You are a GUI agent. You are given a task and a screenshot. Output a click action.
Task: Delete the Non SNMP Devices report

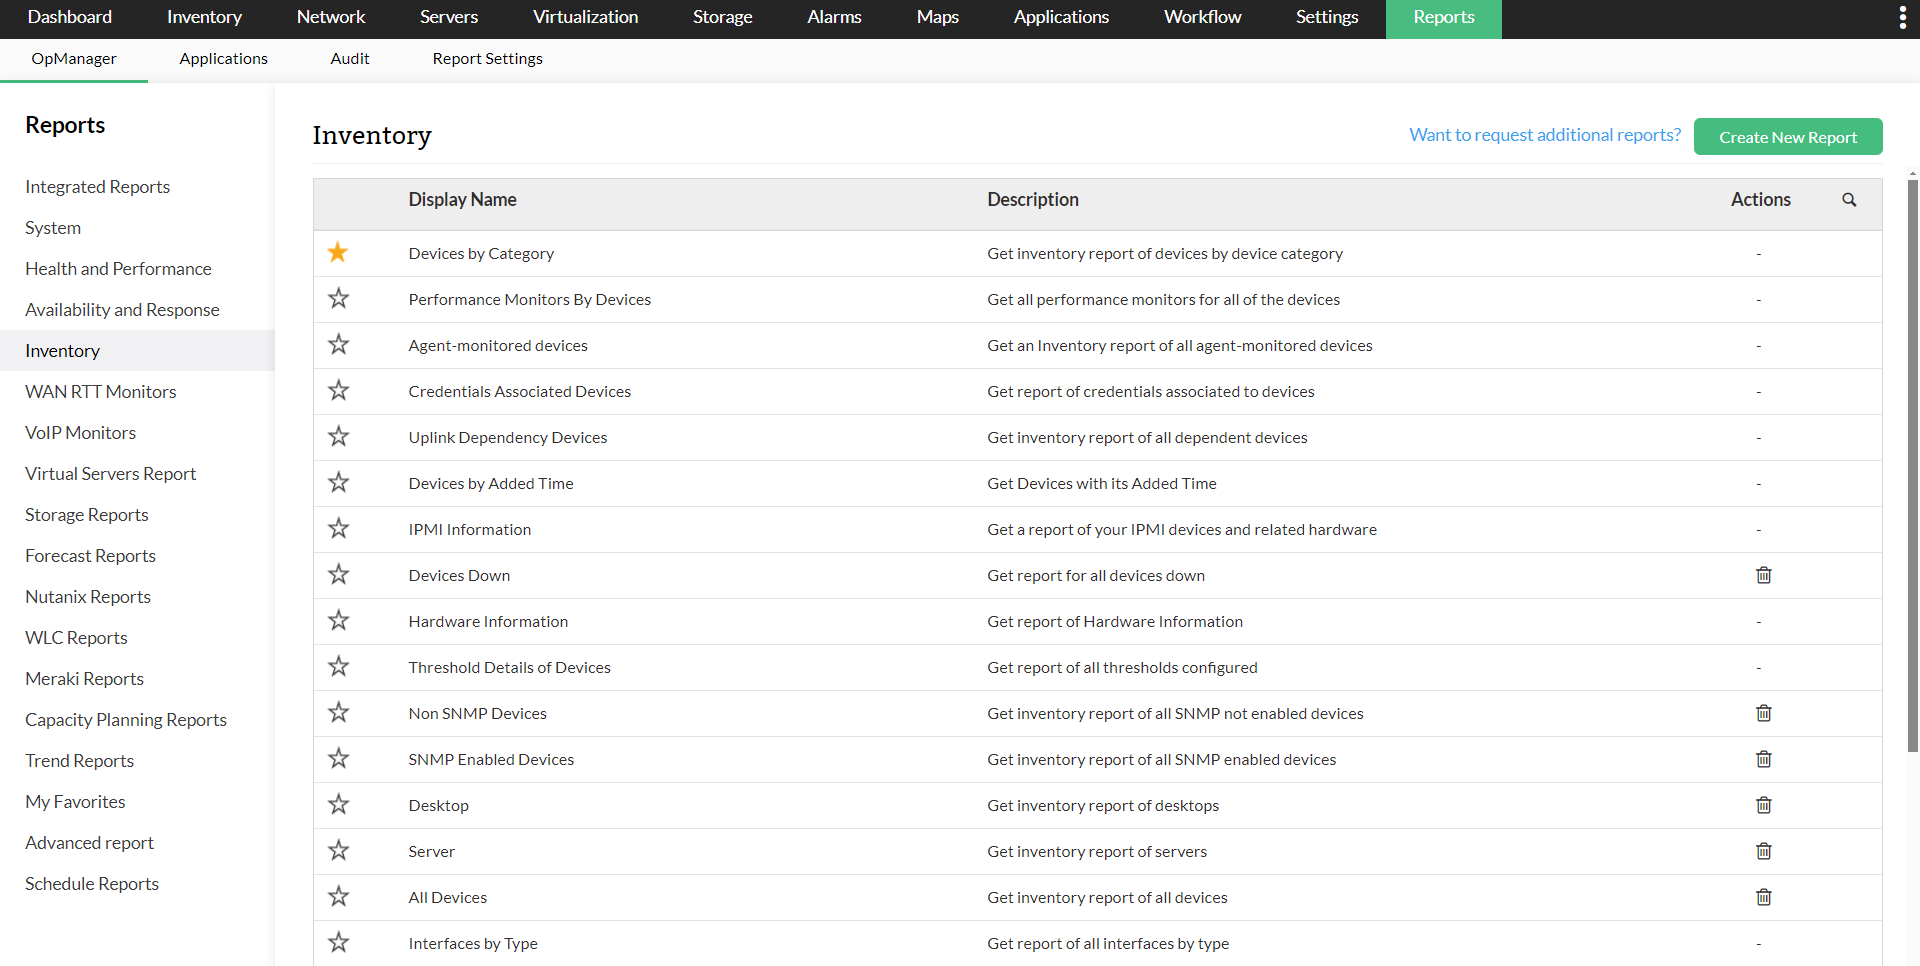click(1763, 713)
